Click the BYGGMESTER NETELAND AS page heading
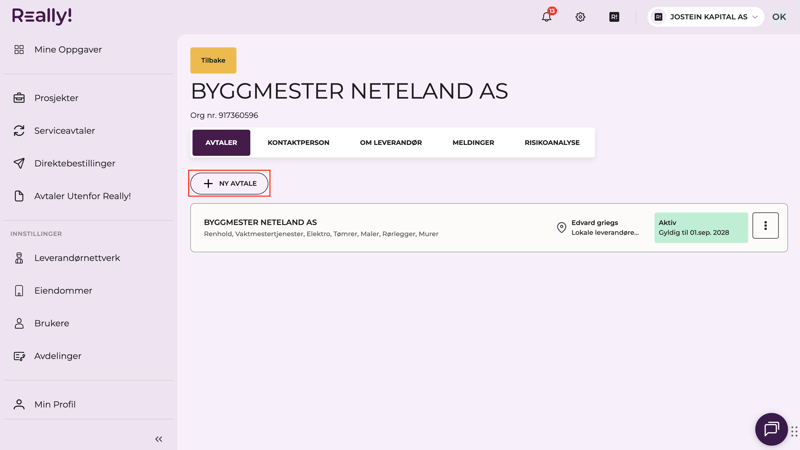The width and height of the screenshot is (800, 450). click(349, 91)
